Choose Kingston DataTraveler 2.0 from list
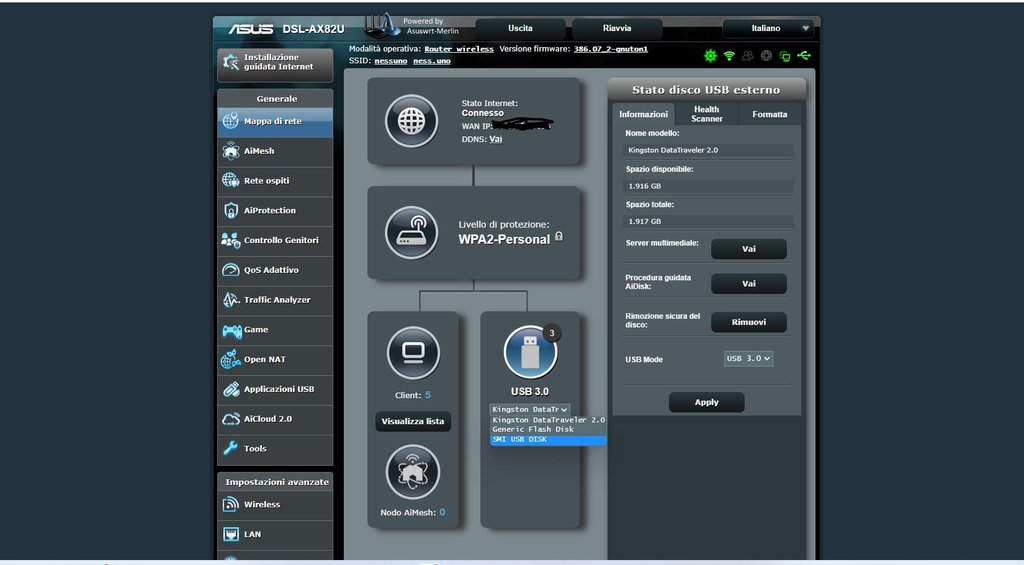Image resolution: width=1024 pixels, height=565 pixels. pyautogui.click(x=549, y=420)
